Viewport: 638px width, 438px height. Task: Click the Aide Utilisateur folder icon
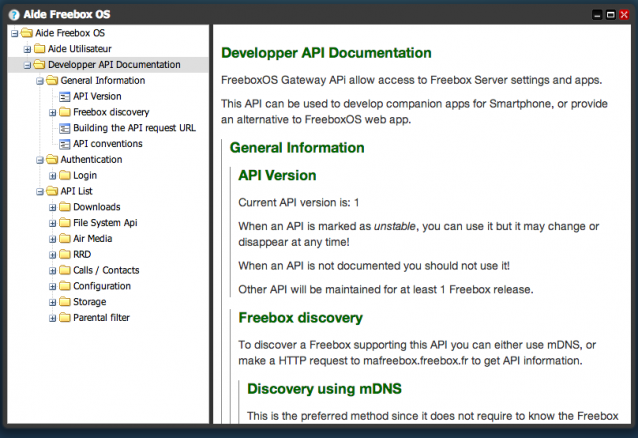click(x=39, y=48)
